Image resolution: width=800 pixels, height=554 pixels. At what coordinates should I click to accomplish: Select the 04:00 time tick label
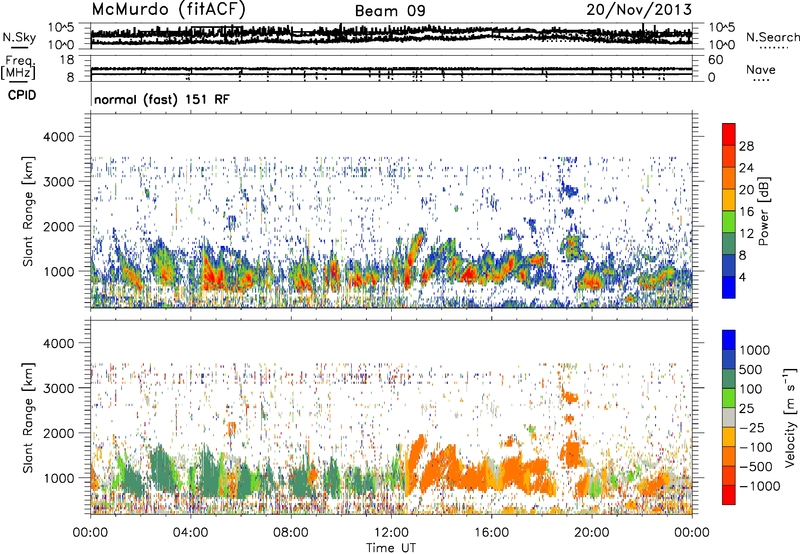[x=190, y=533]
